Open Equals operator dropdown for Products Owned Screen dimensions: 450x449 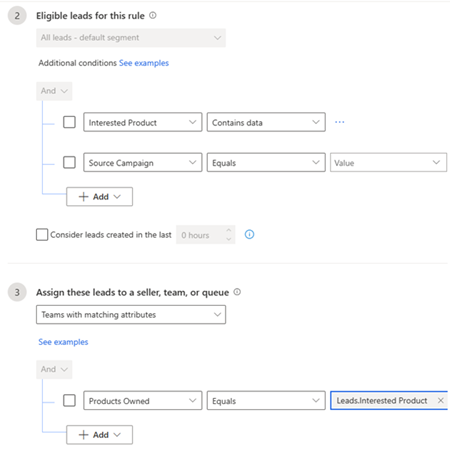(266, 401)
